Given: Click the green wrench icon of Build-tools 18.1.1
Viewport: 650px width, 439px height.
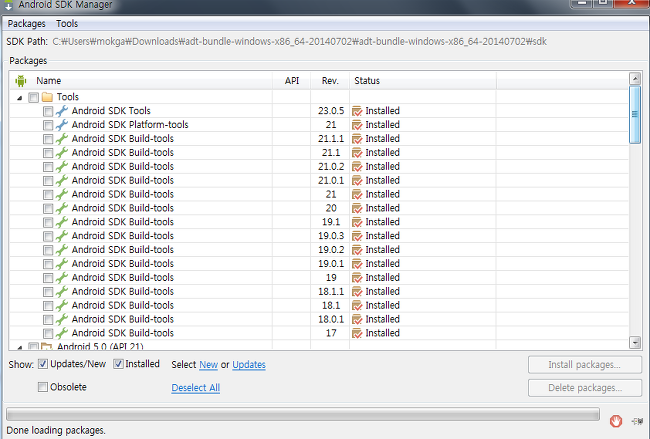Looking at the screenshot, I should pos(62,291).
